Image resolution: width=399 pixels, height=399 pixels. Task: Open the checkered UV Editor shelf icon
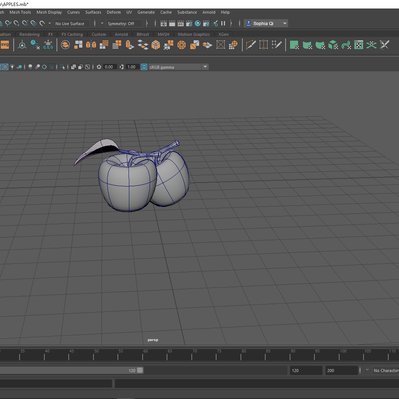[359, 45]
